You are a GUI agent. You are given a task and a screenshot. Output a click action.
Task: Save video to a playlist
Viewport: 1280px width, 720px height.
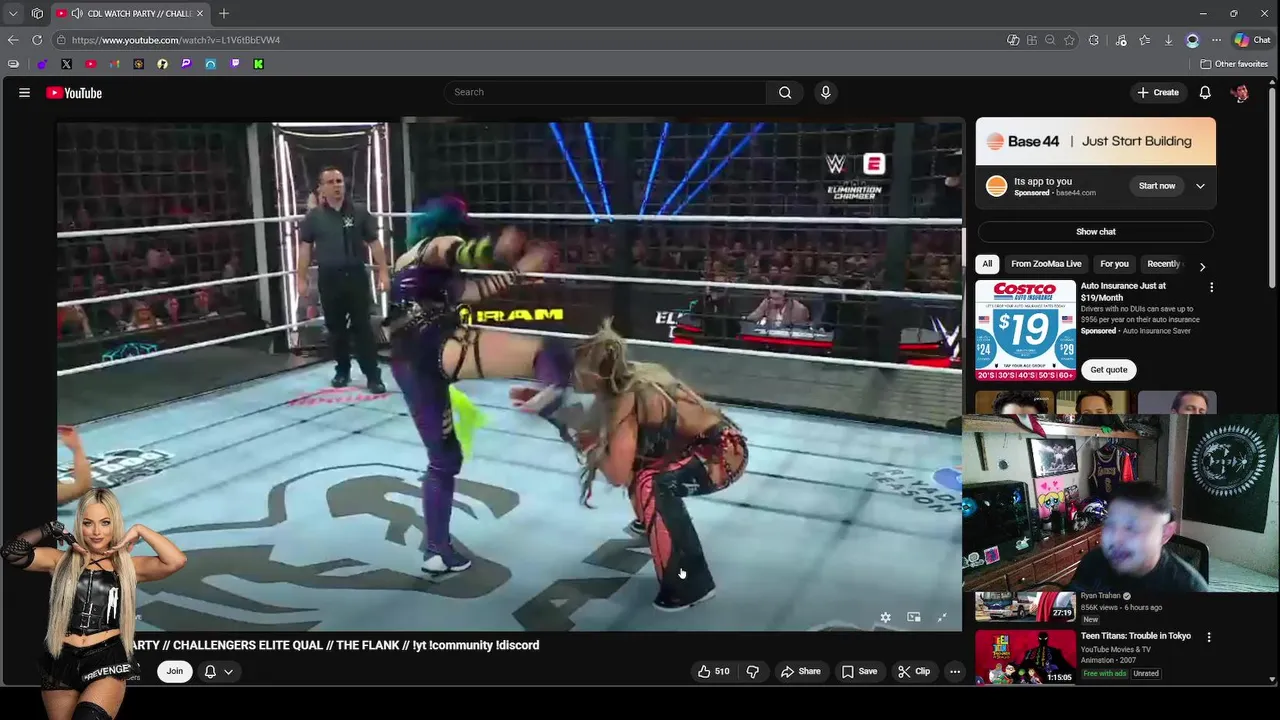[x=859, y=671]
